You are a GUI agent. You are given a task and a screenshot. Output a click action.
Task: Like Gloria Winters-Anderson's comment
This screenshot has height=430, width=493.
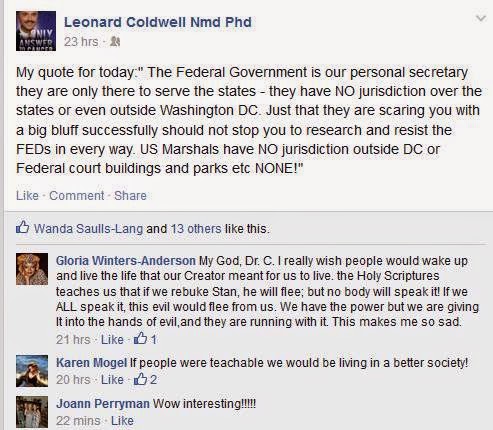point(112,340)
